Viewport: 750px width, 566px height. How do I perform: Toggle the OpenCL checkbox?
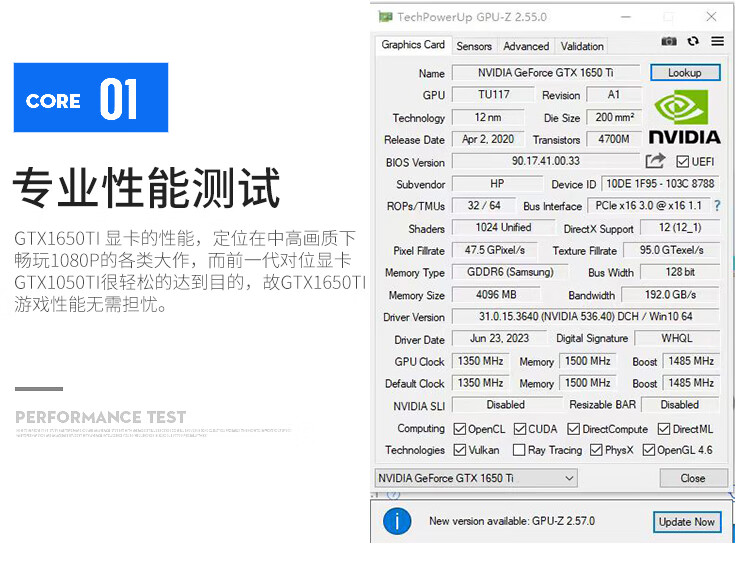[x=460, y=429]
